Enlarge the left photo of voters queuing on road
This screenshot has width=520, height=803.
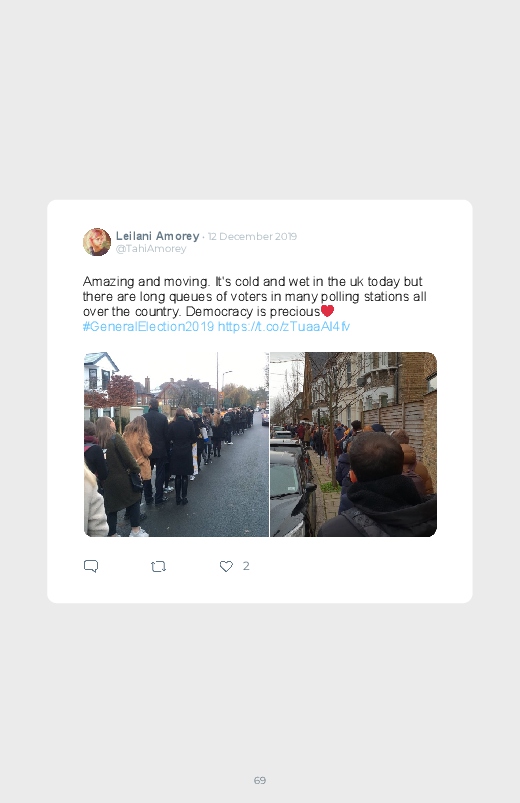(176, 444)
